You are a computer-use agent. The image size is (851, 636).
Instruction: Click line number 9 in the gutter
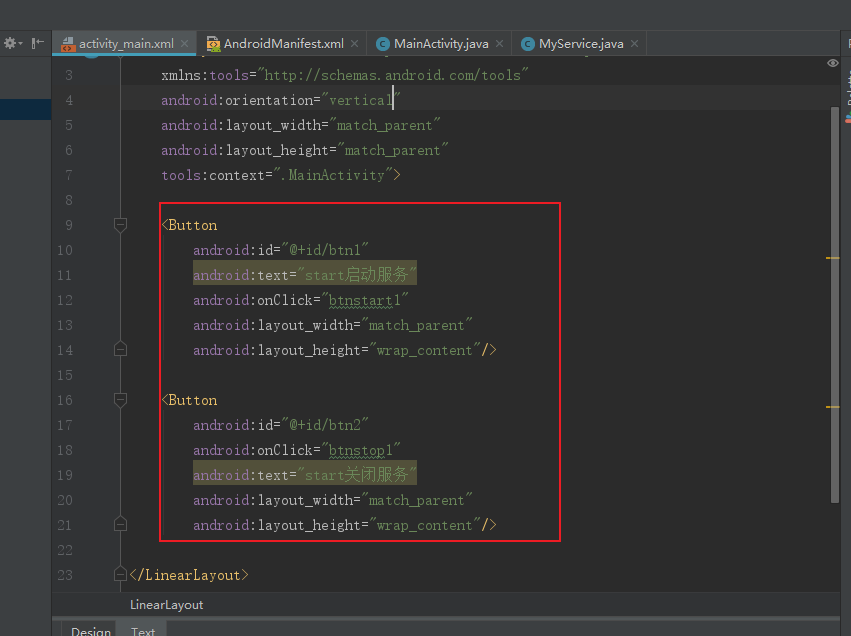[x=68, y=225]
